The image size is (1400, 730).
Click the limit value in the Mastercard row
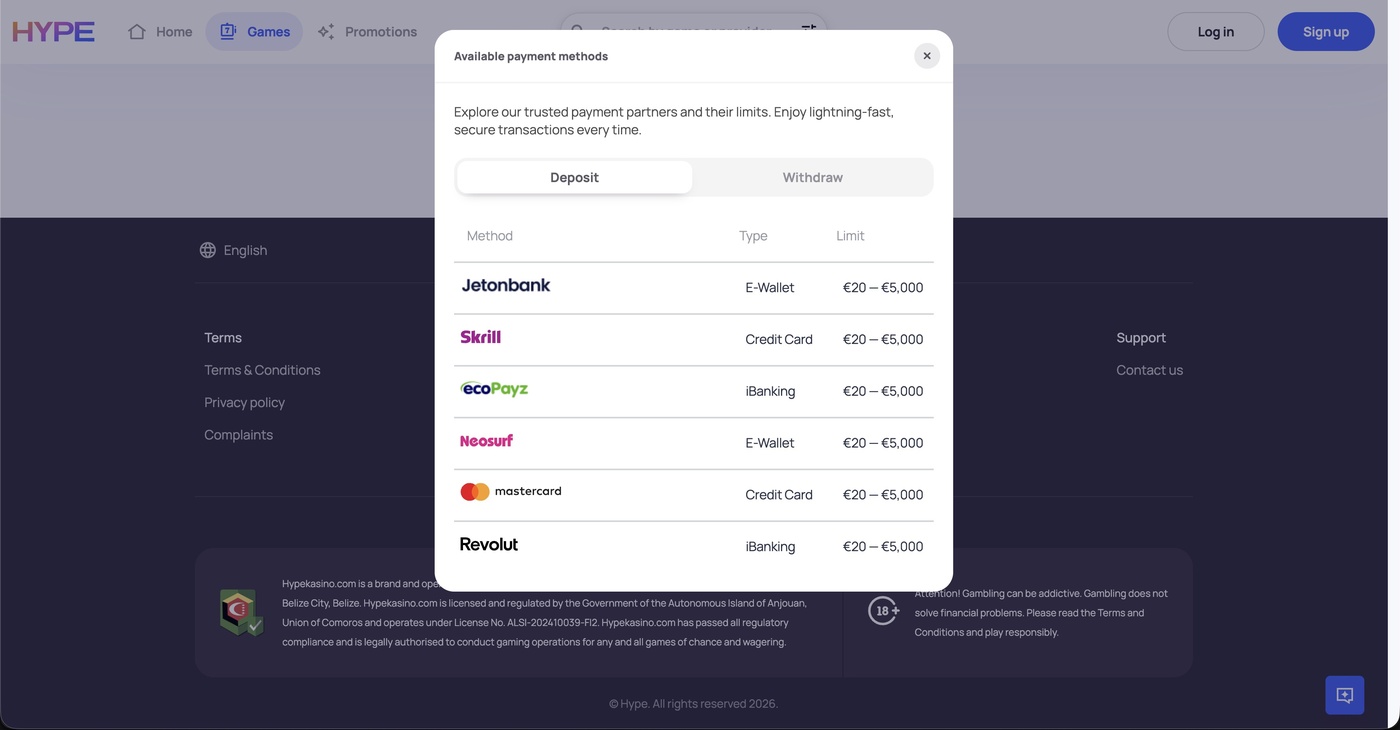point(883,495)
